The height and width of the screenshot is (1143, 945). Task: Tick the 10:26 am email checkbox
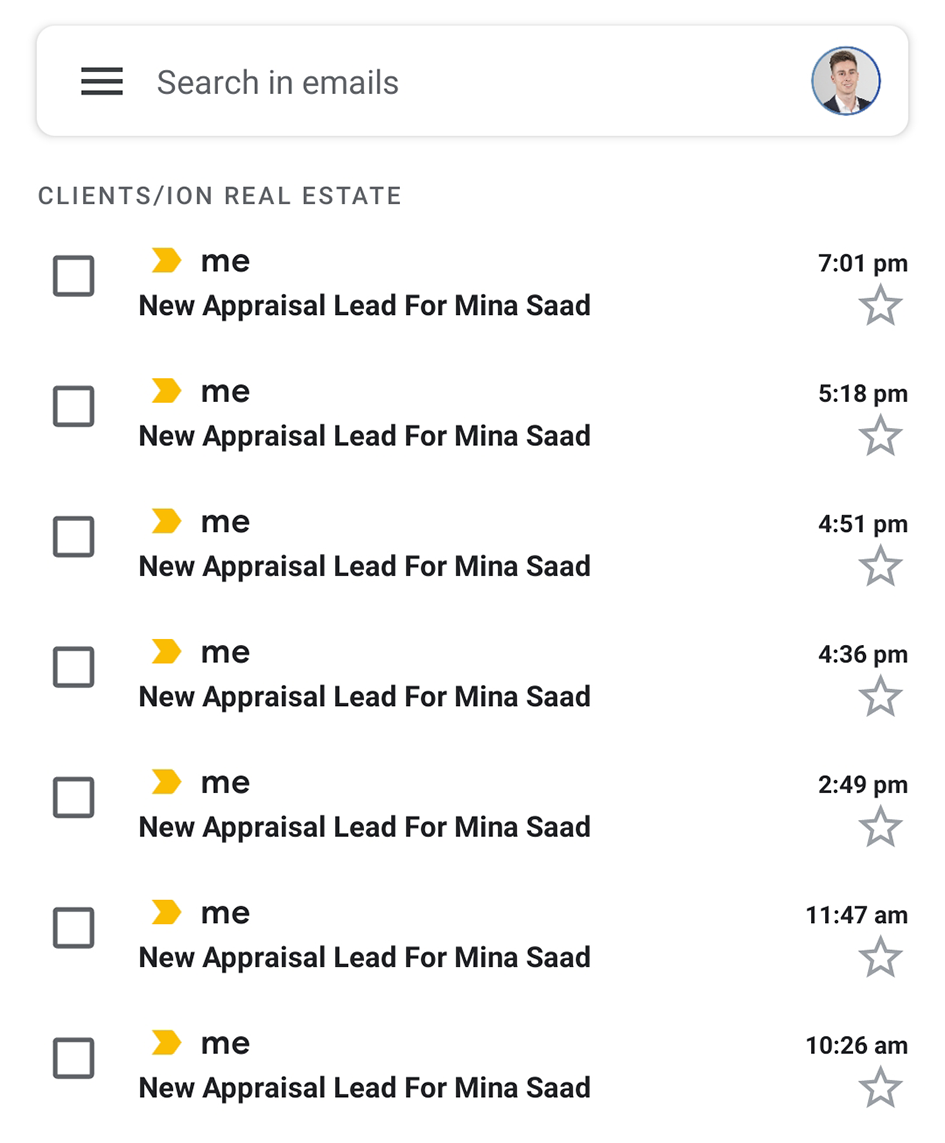73,1059
